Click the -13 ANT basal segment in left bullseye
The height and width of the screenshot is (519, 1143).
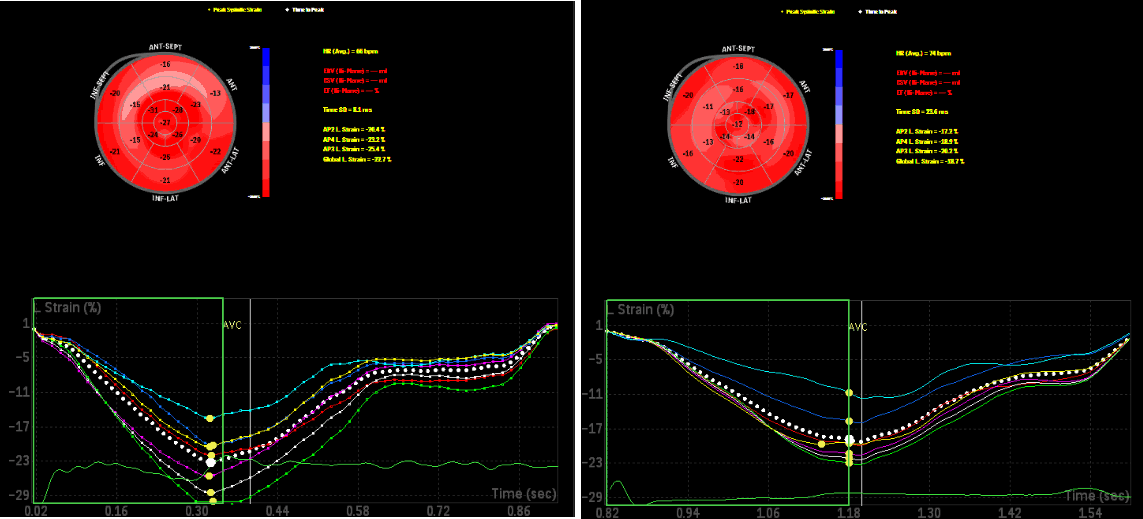click(x=214, y=94)
